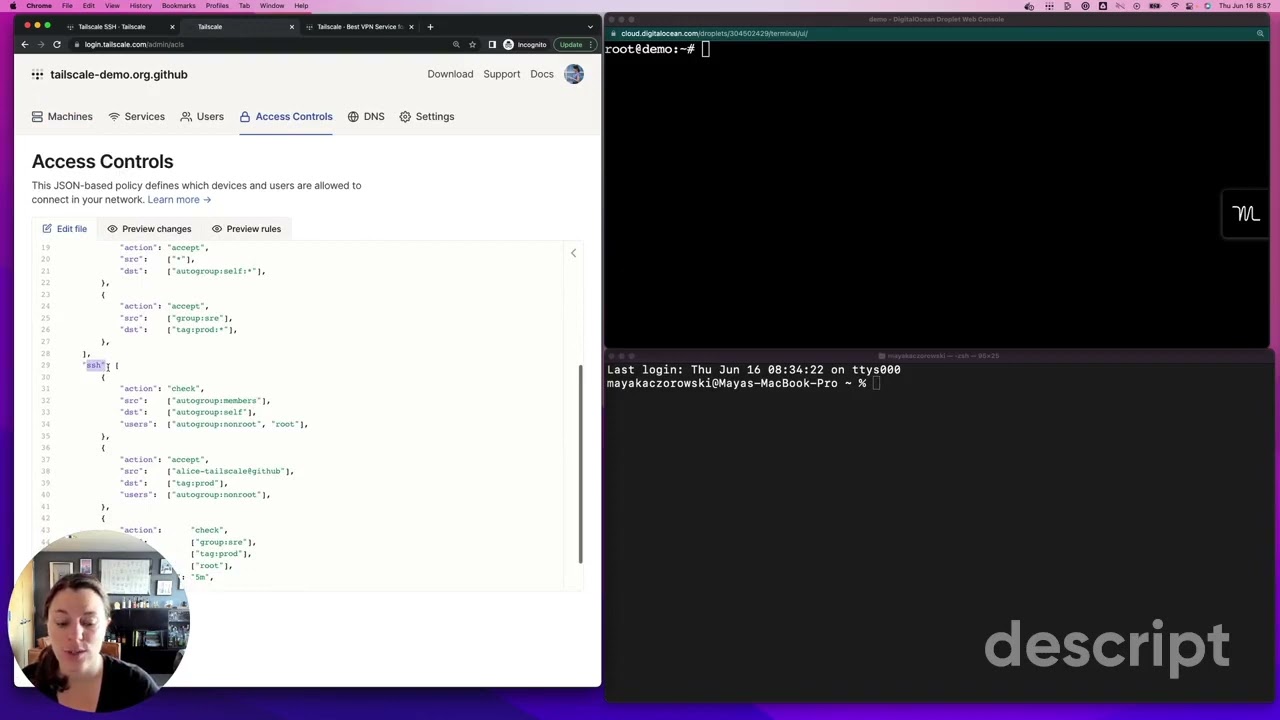Click the "autogroup:members" value in editor
Image resolution: width=1280 pixels, height=720 pixels.
click(x=218, y=401)
